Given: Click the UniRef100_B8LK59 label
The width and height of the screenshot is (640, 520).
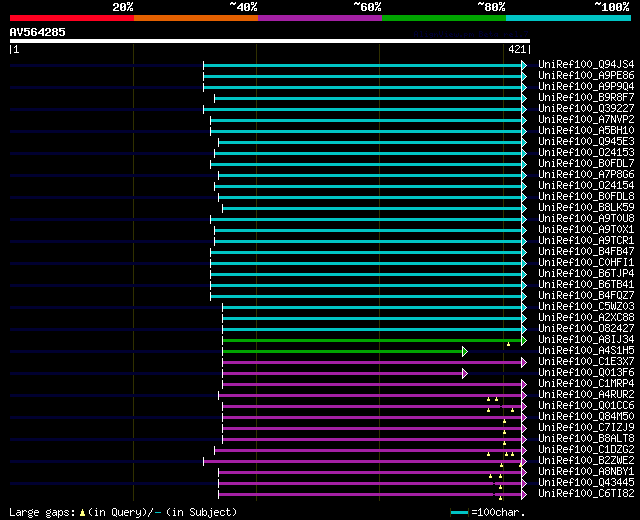Looking at the screenshot, I should tap(586, 208).
